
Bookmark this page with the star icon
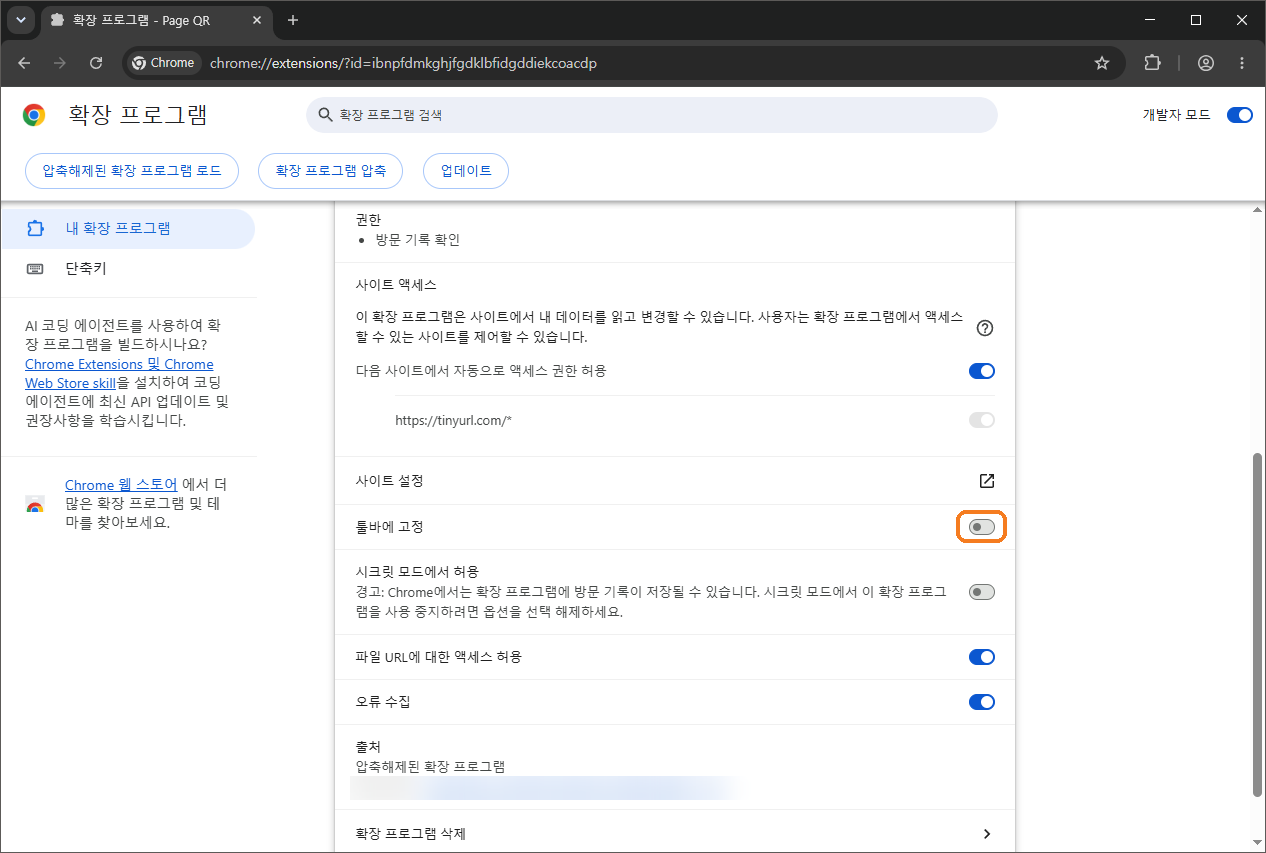pyautogui.click(x=1102, y=63)
